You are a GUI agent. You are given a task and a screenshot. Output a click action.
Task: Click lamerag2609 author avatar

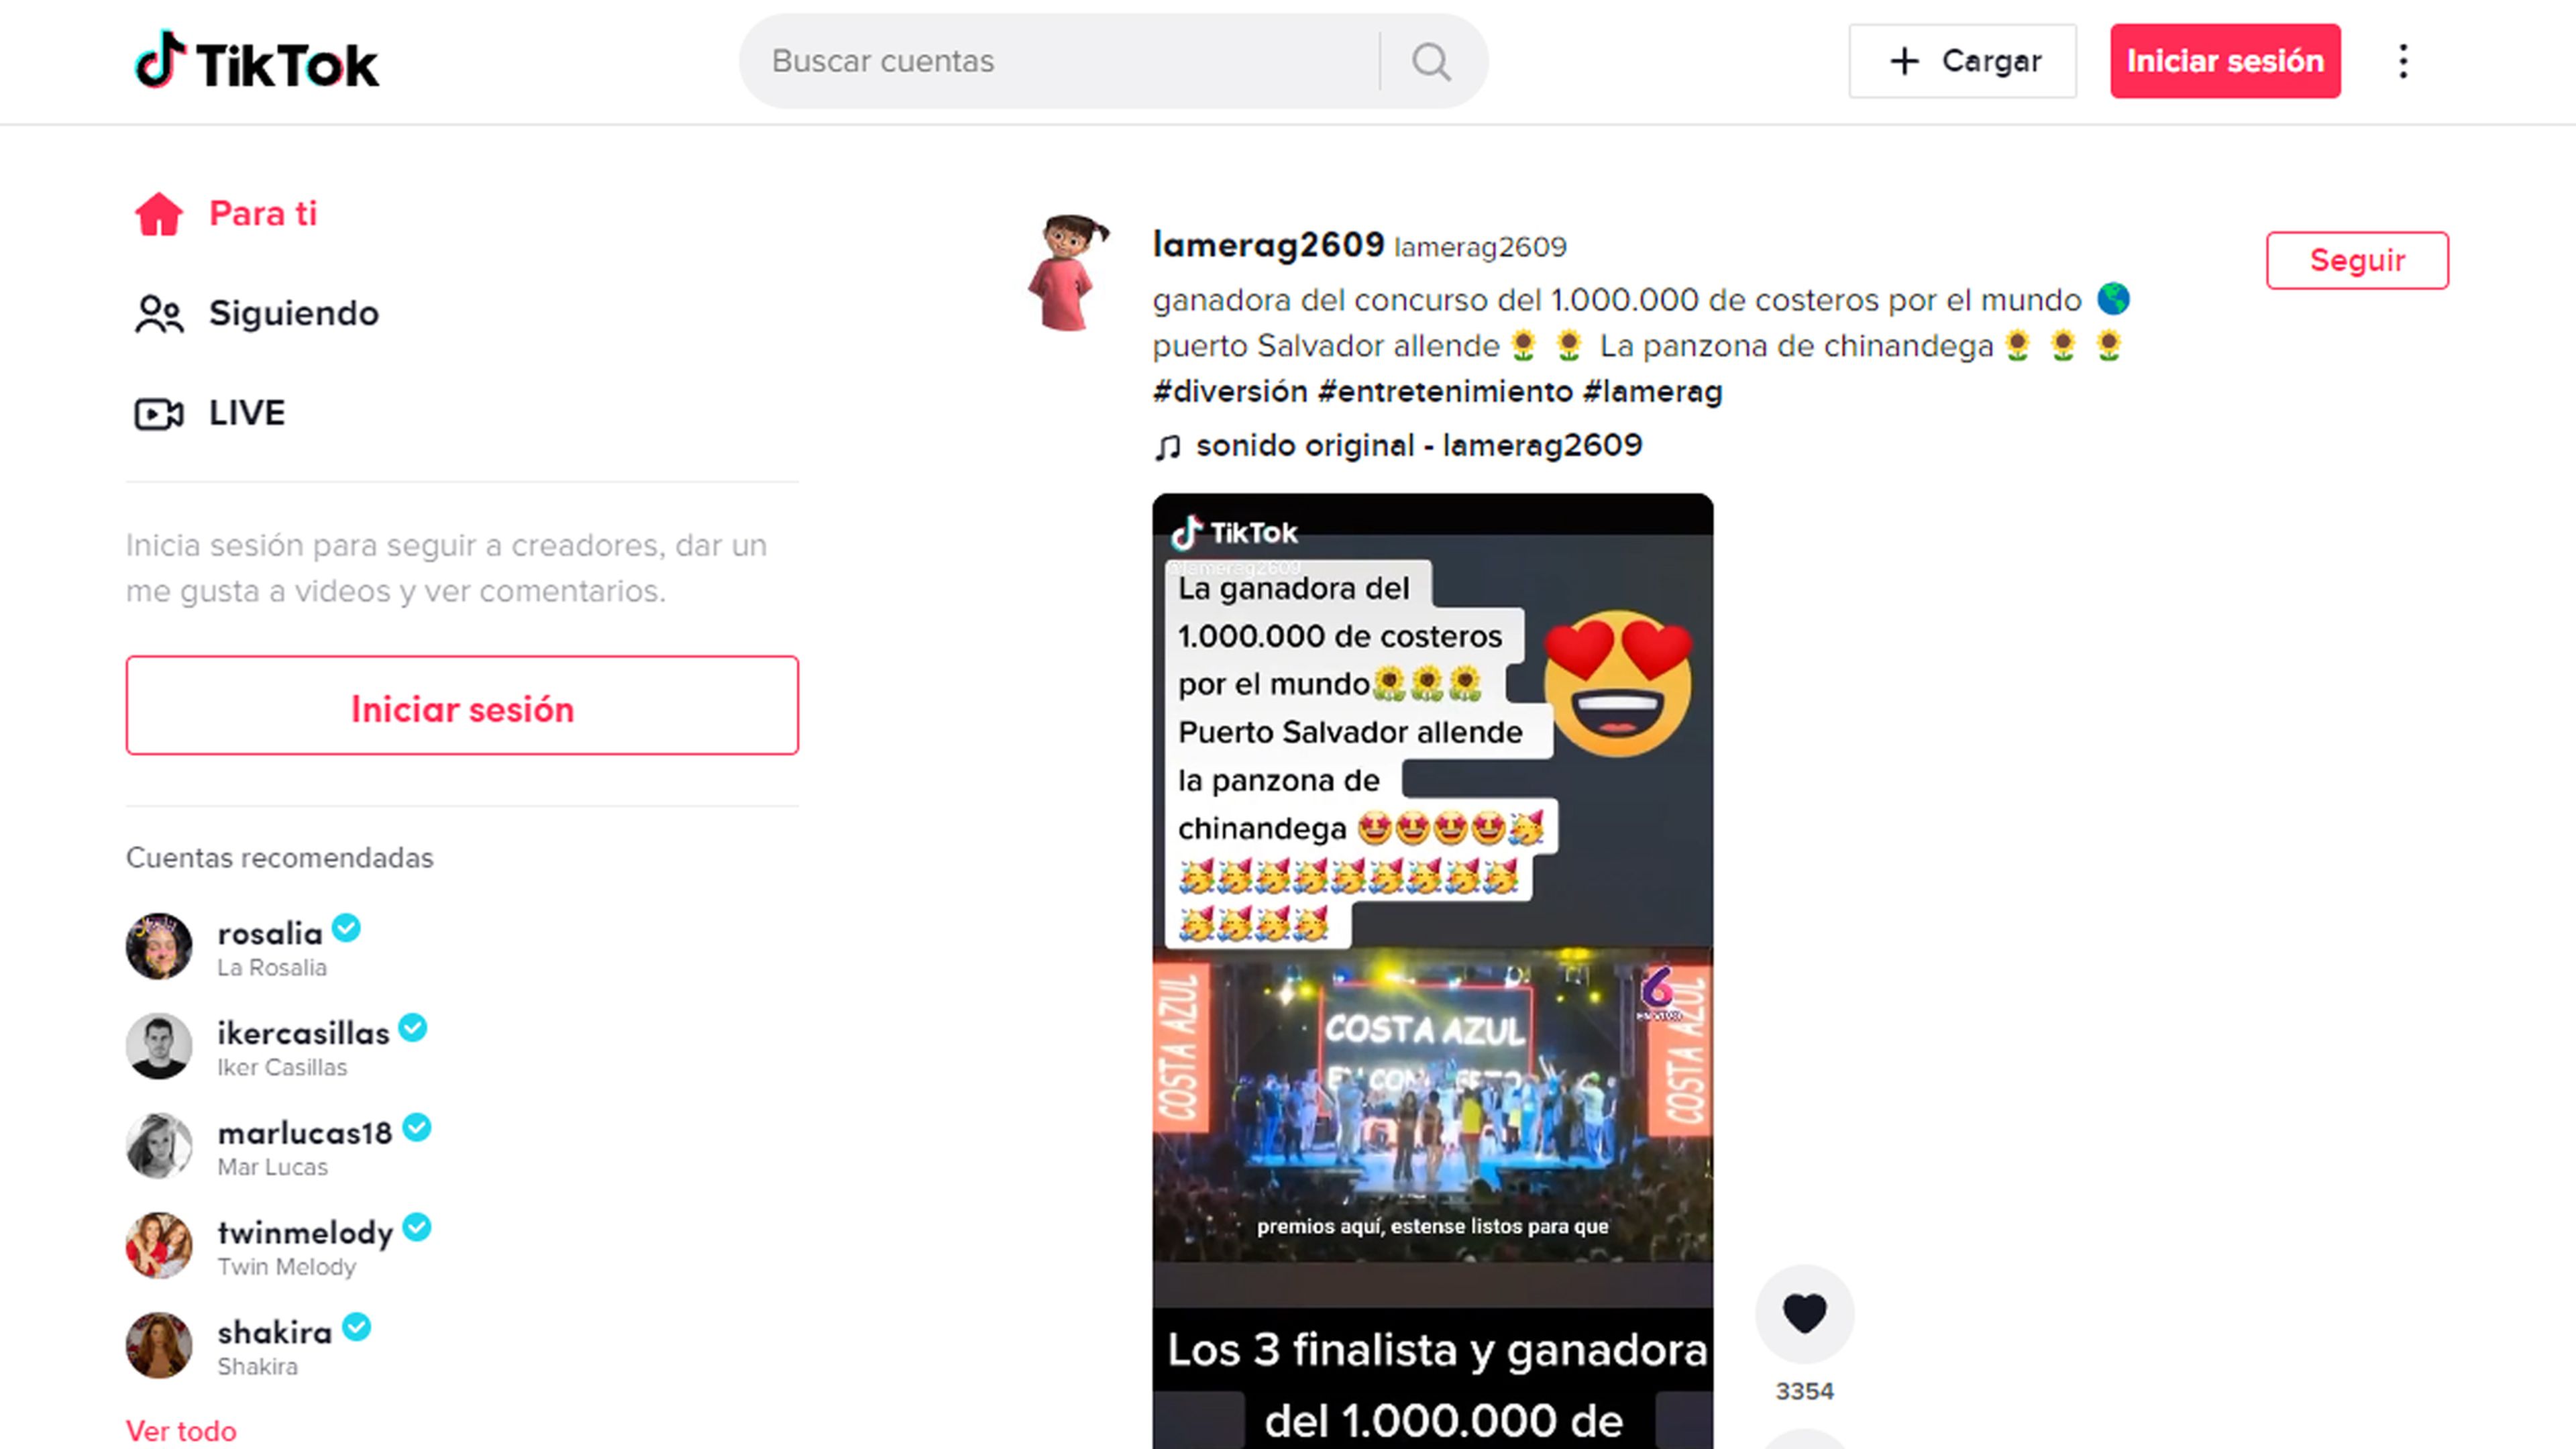coord(1068,271)
